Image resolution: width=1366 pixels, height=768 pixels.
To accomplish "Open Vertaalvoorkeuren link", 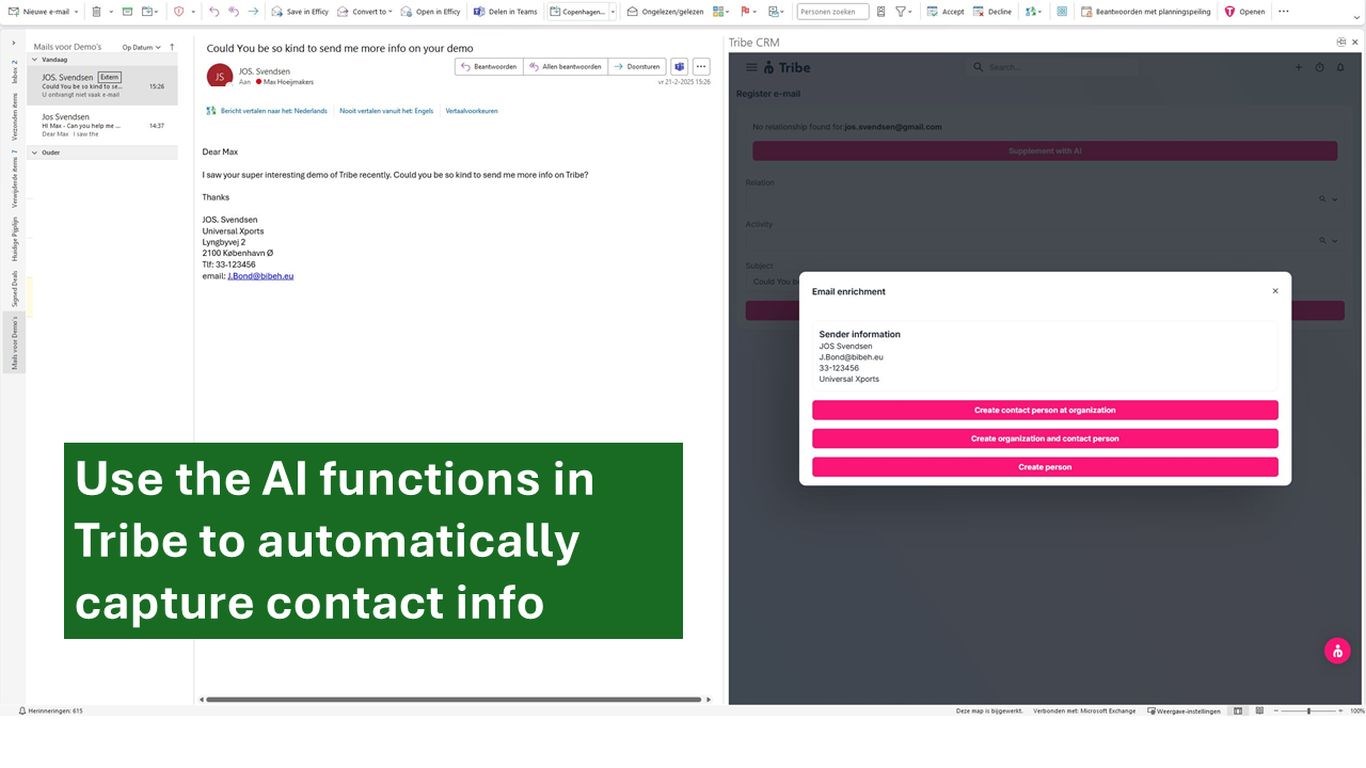I will [x=471, y=111].
